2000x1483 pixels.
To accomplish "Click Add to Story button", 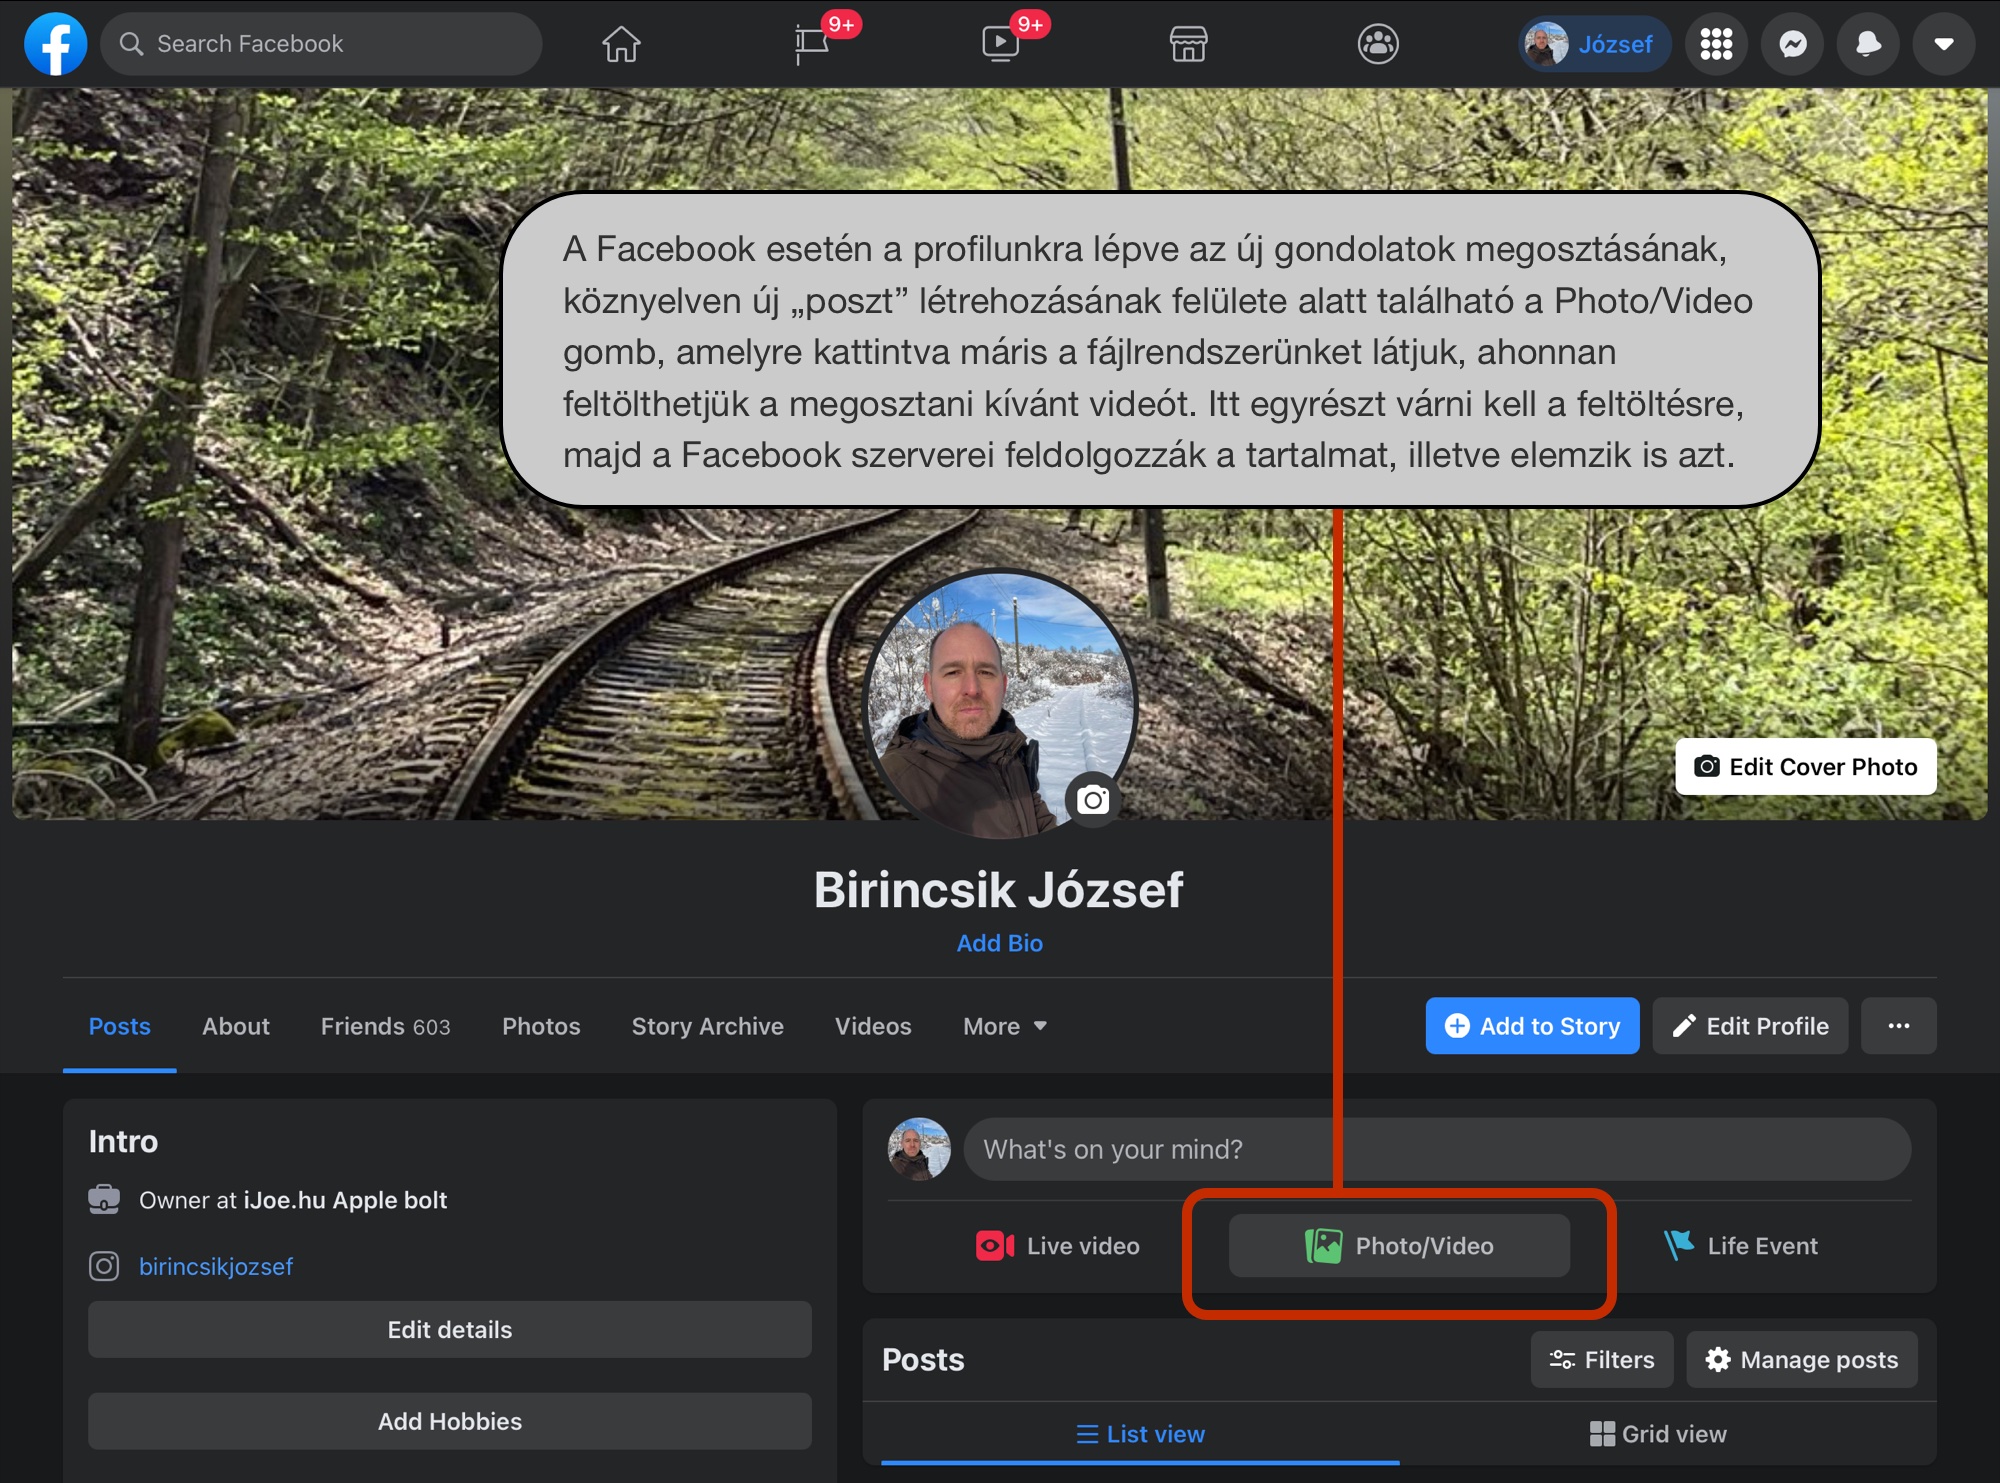I will pos(1532,1026).
